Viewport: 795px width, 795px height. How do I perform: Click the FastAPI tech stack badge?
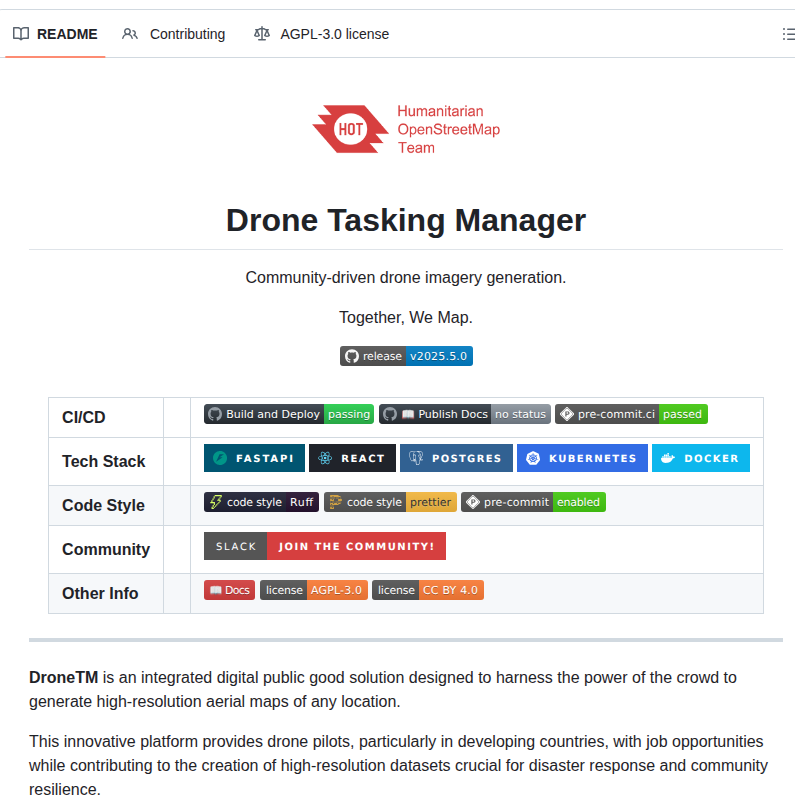tap(254, 458)
